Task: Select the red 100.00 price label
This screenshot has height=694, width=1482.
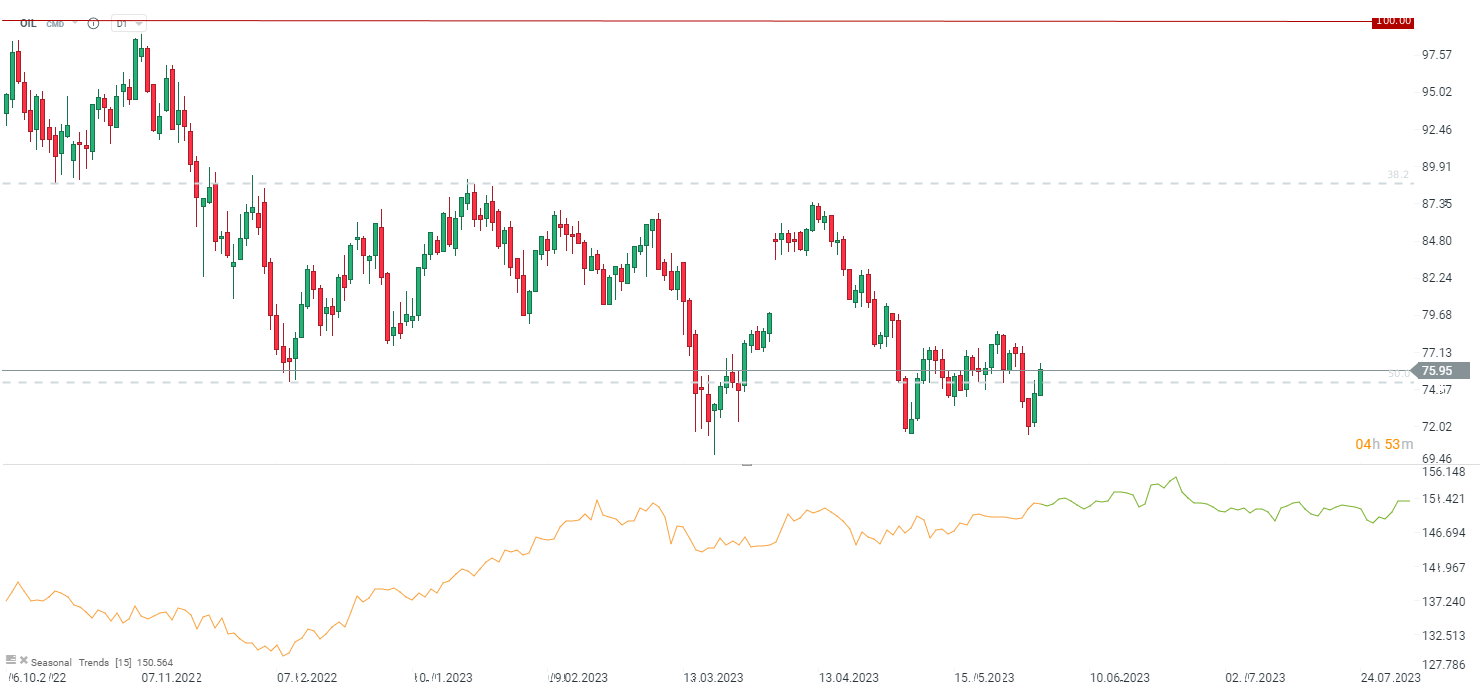Action: tap(1392, 21)
